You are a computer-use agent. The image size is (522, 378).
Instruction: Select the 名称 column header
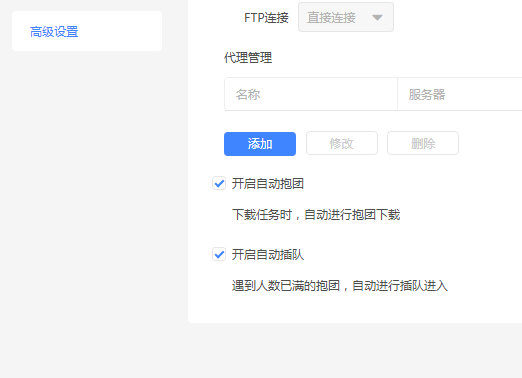pyautogui.click(x=311, y=94)
